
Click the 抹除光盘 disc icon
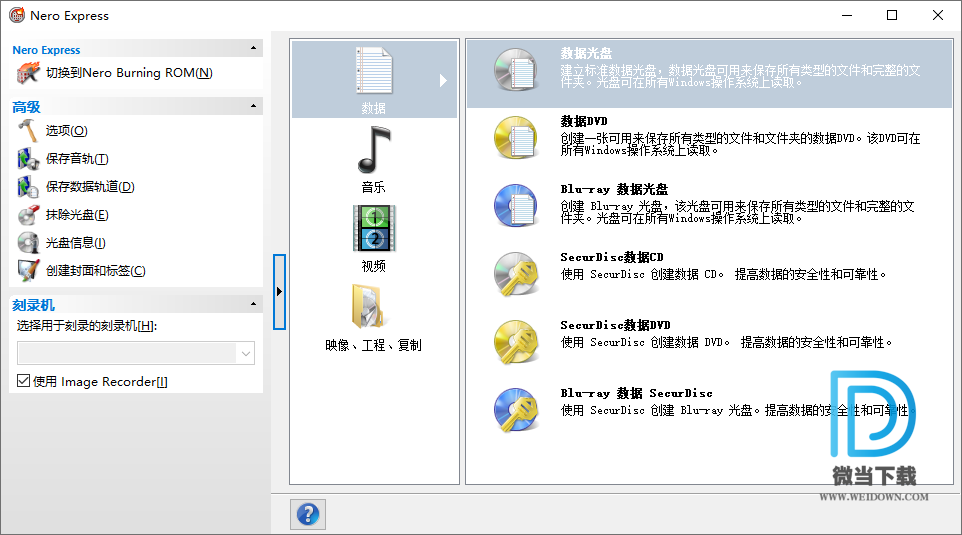(x=28, y=215)
